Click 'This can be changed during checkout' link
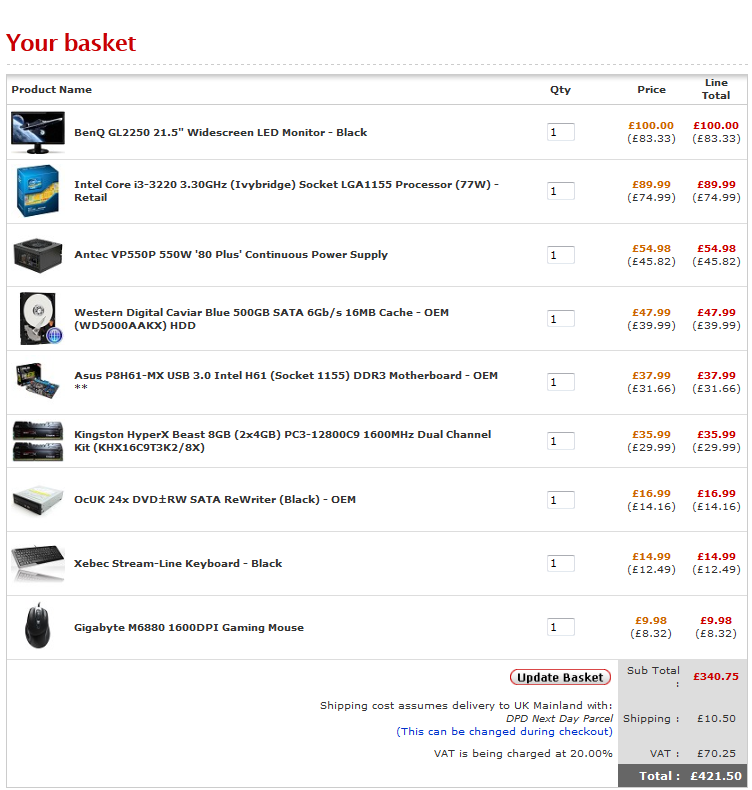Image resolution: width=752 pixels, height=790 pixels. coord(504,731)
